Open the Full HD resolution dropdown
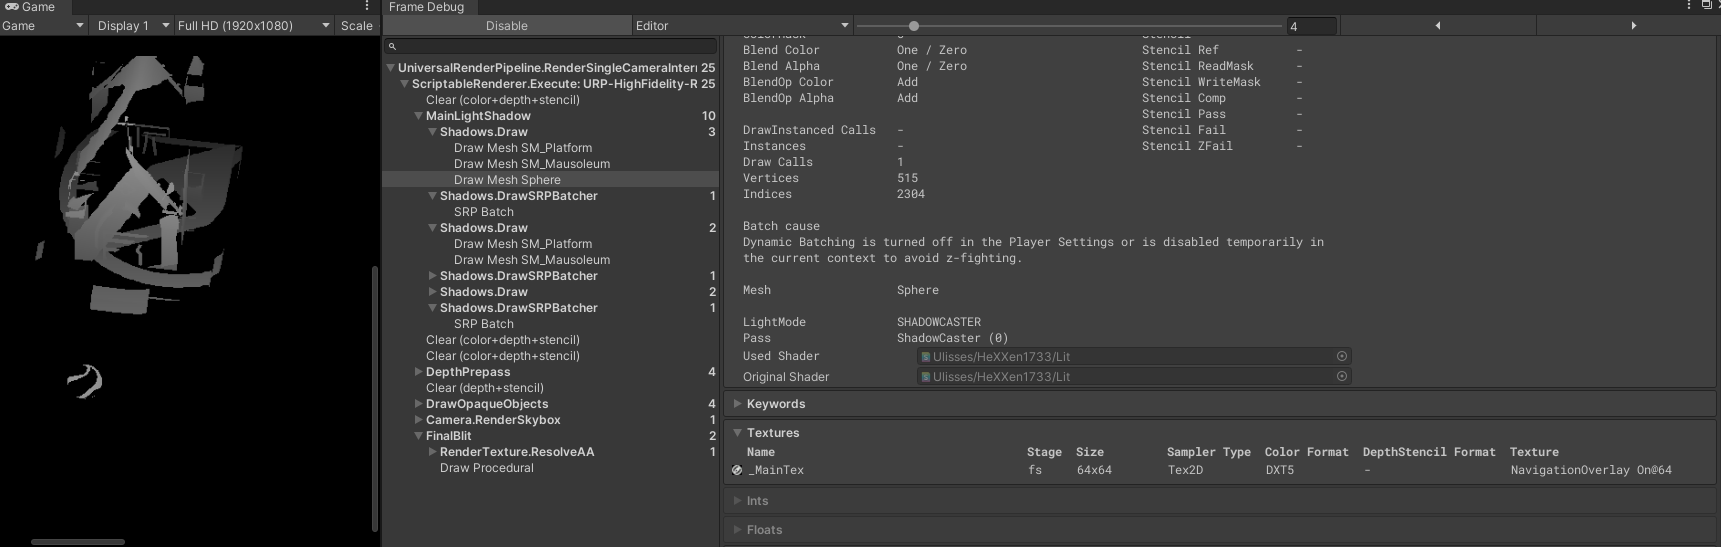 point(253,26)
